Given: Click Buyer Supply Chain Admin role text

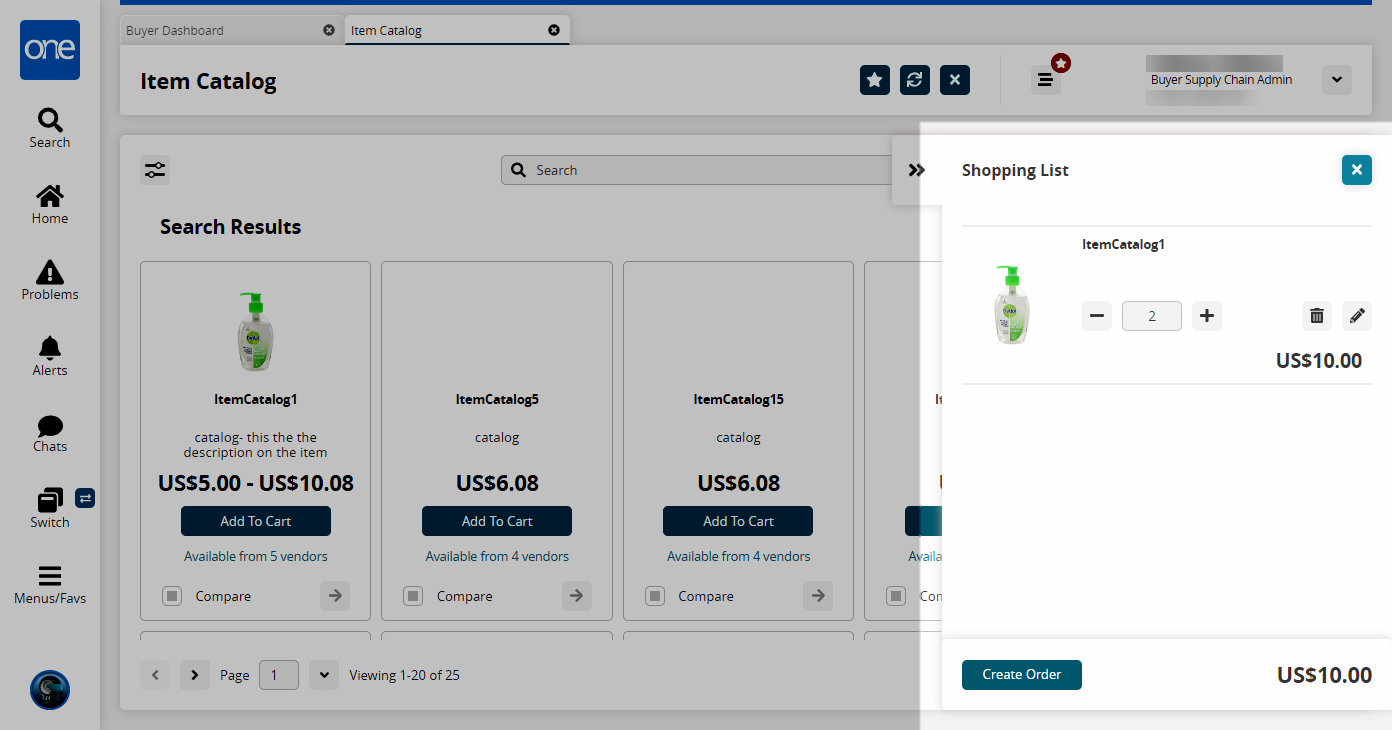Looking at the screenshot, I should [1221, 80].
